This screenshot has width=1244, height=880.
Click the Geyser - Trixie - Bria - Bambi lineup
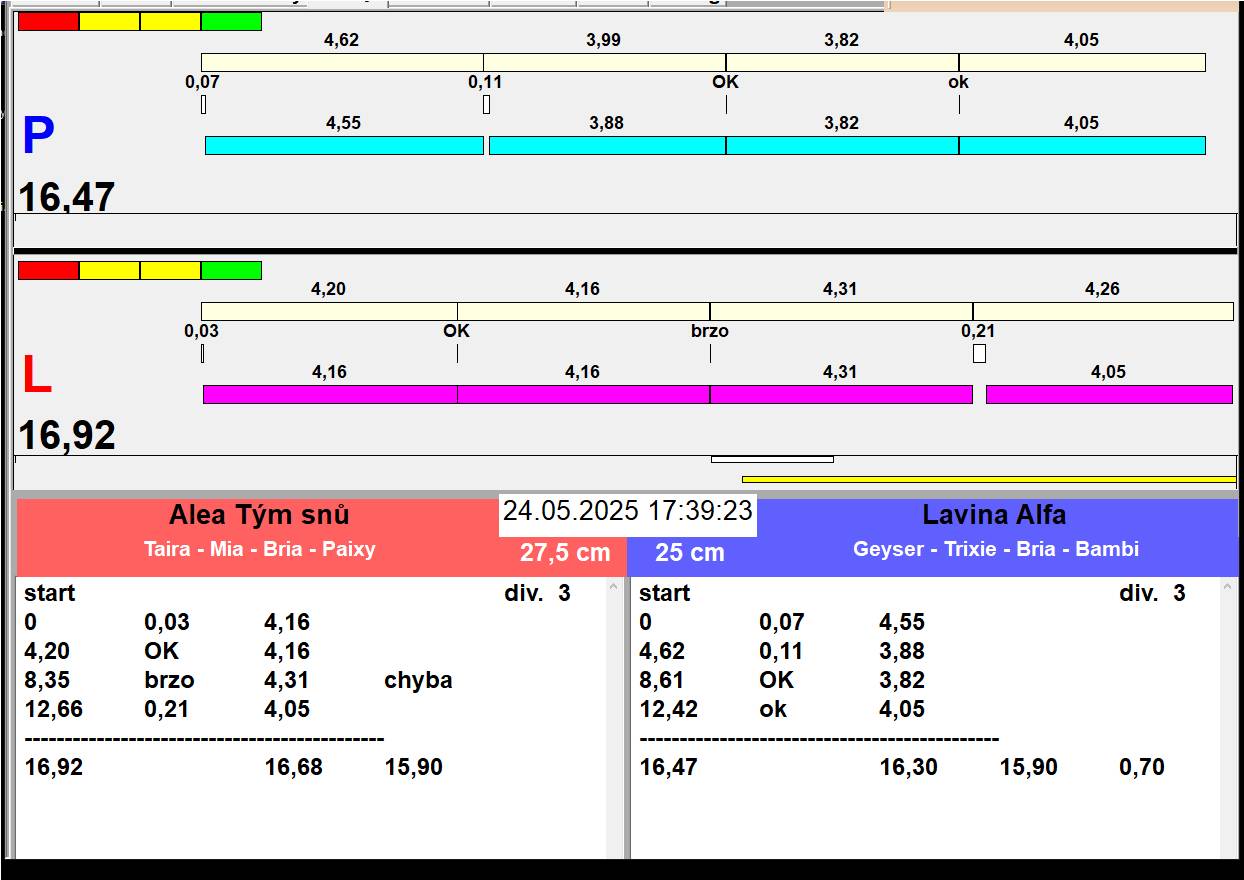(996, 549)
